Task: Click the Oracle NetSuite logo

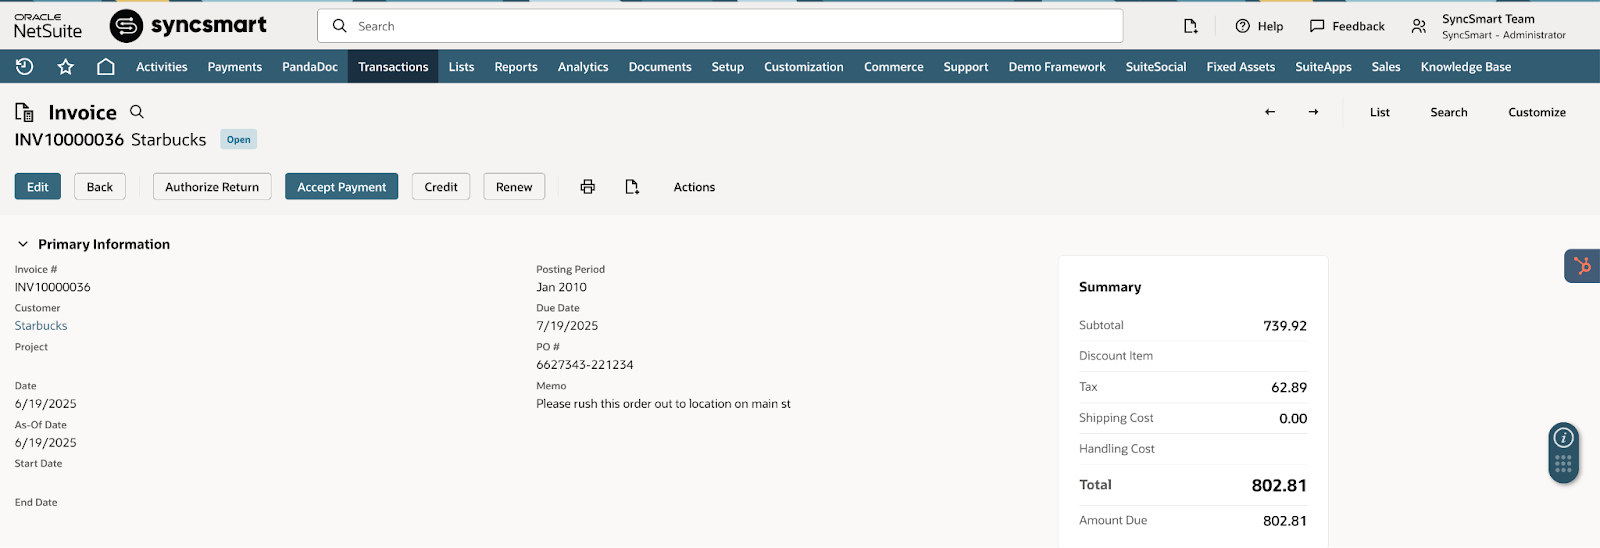Action: pyautogui.click(x=48, y=26)
